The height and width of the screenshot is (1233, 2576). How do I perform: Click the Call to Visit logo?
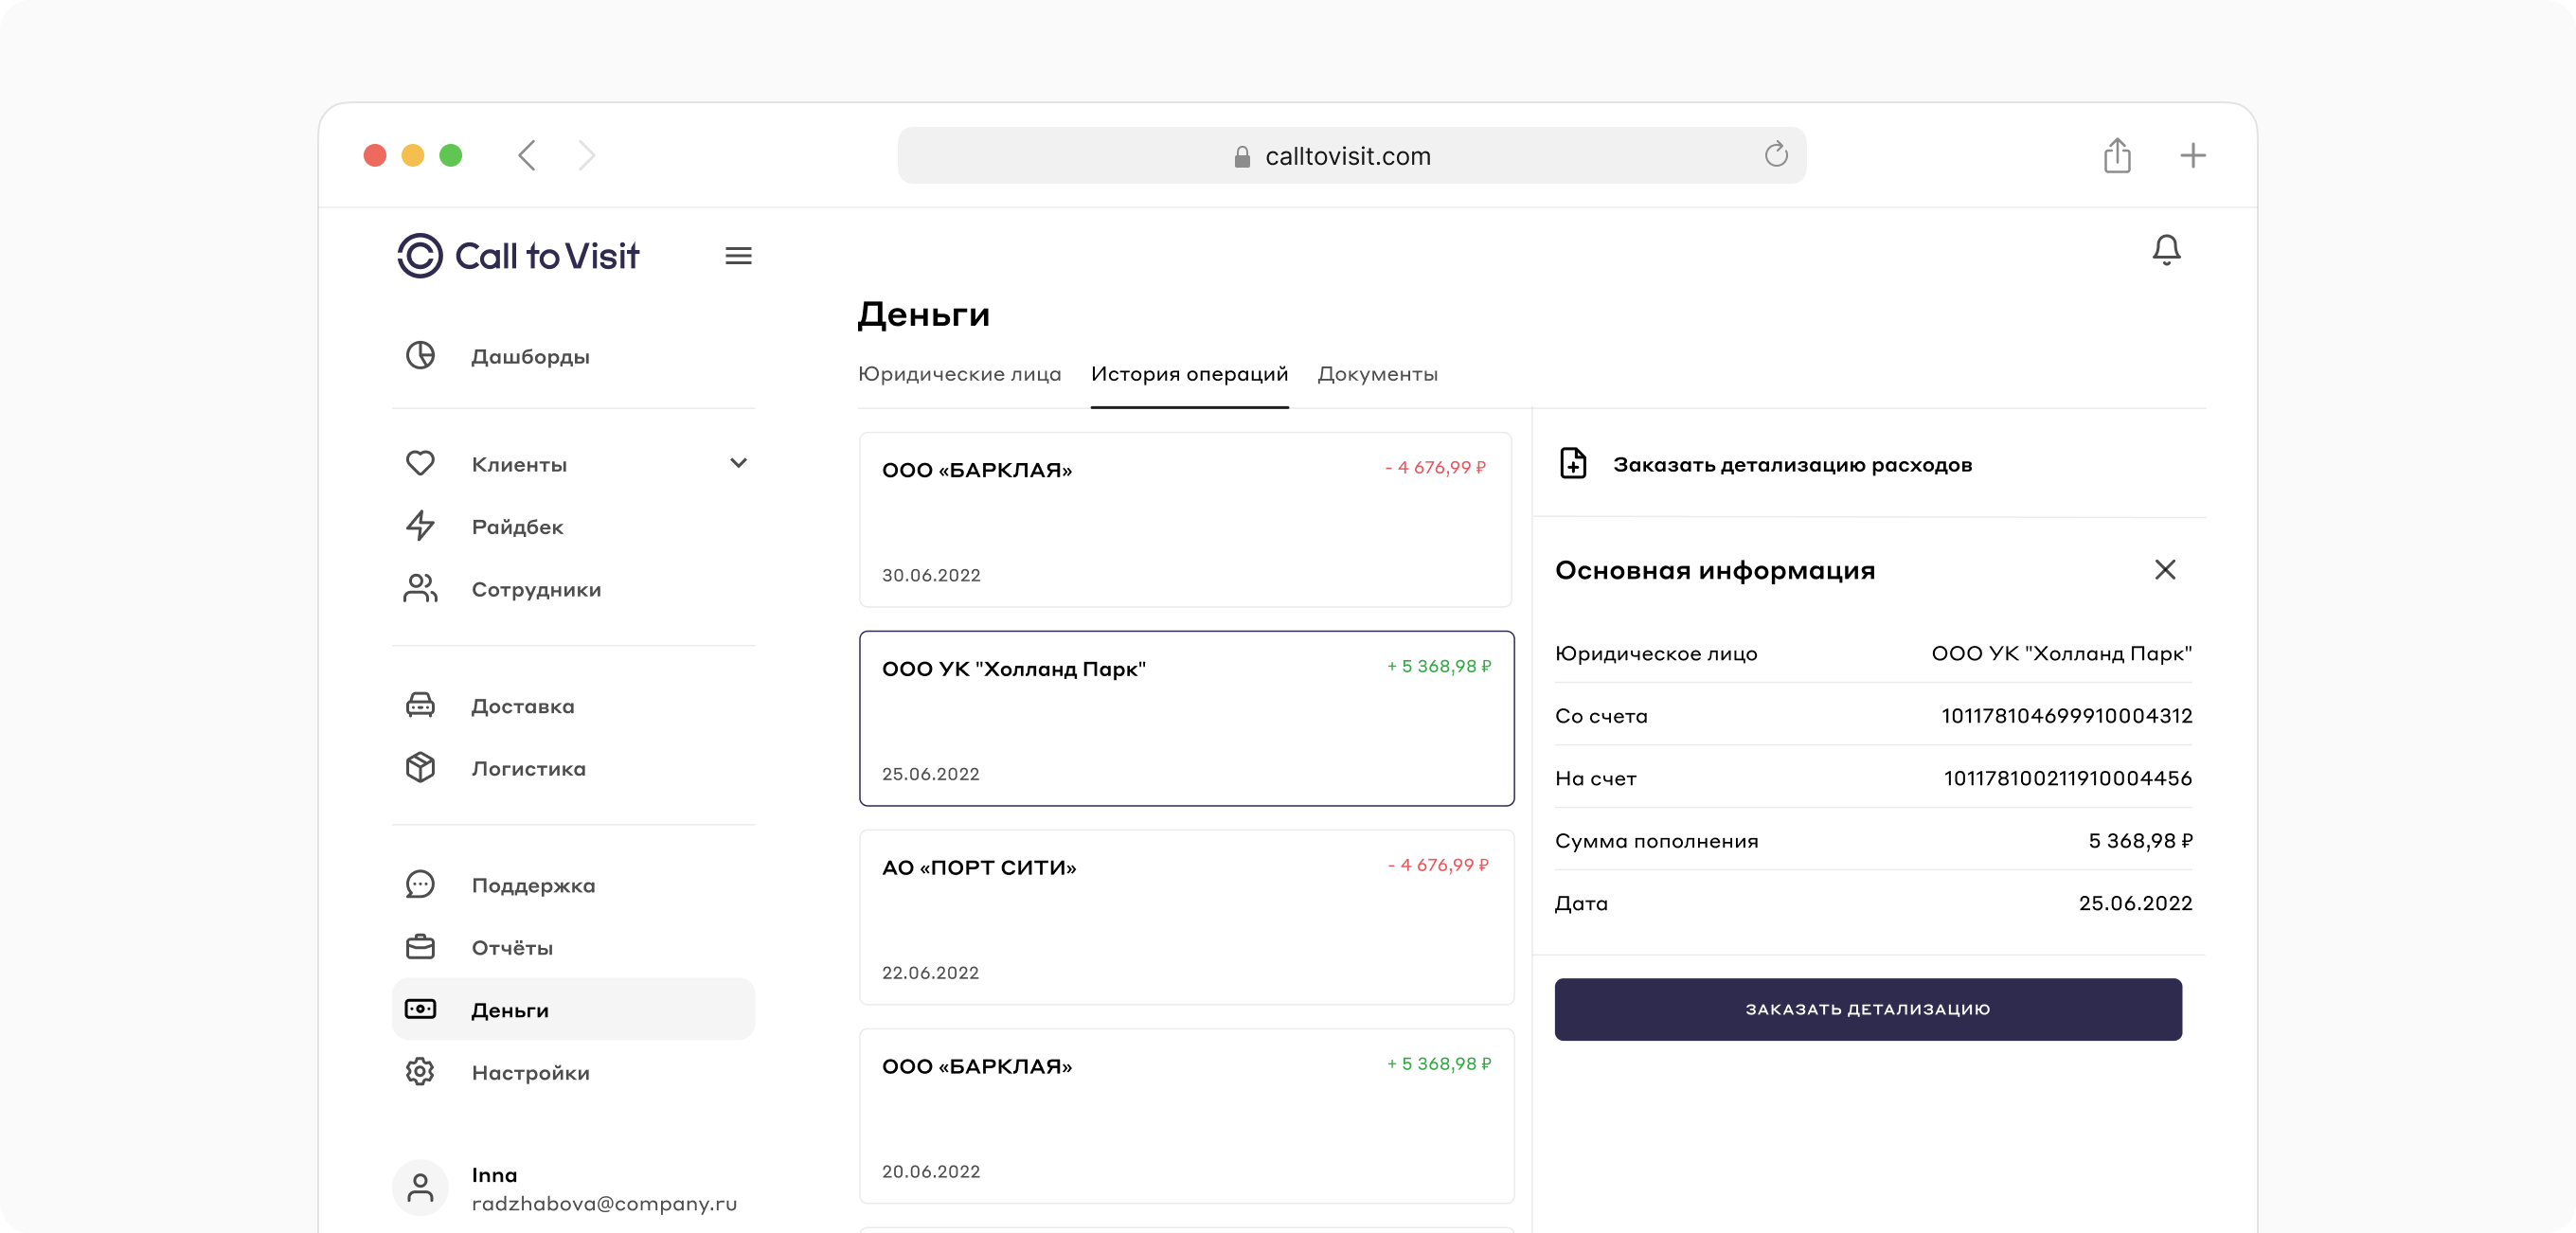(518, 256)
